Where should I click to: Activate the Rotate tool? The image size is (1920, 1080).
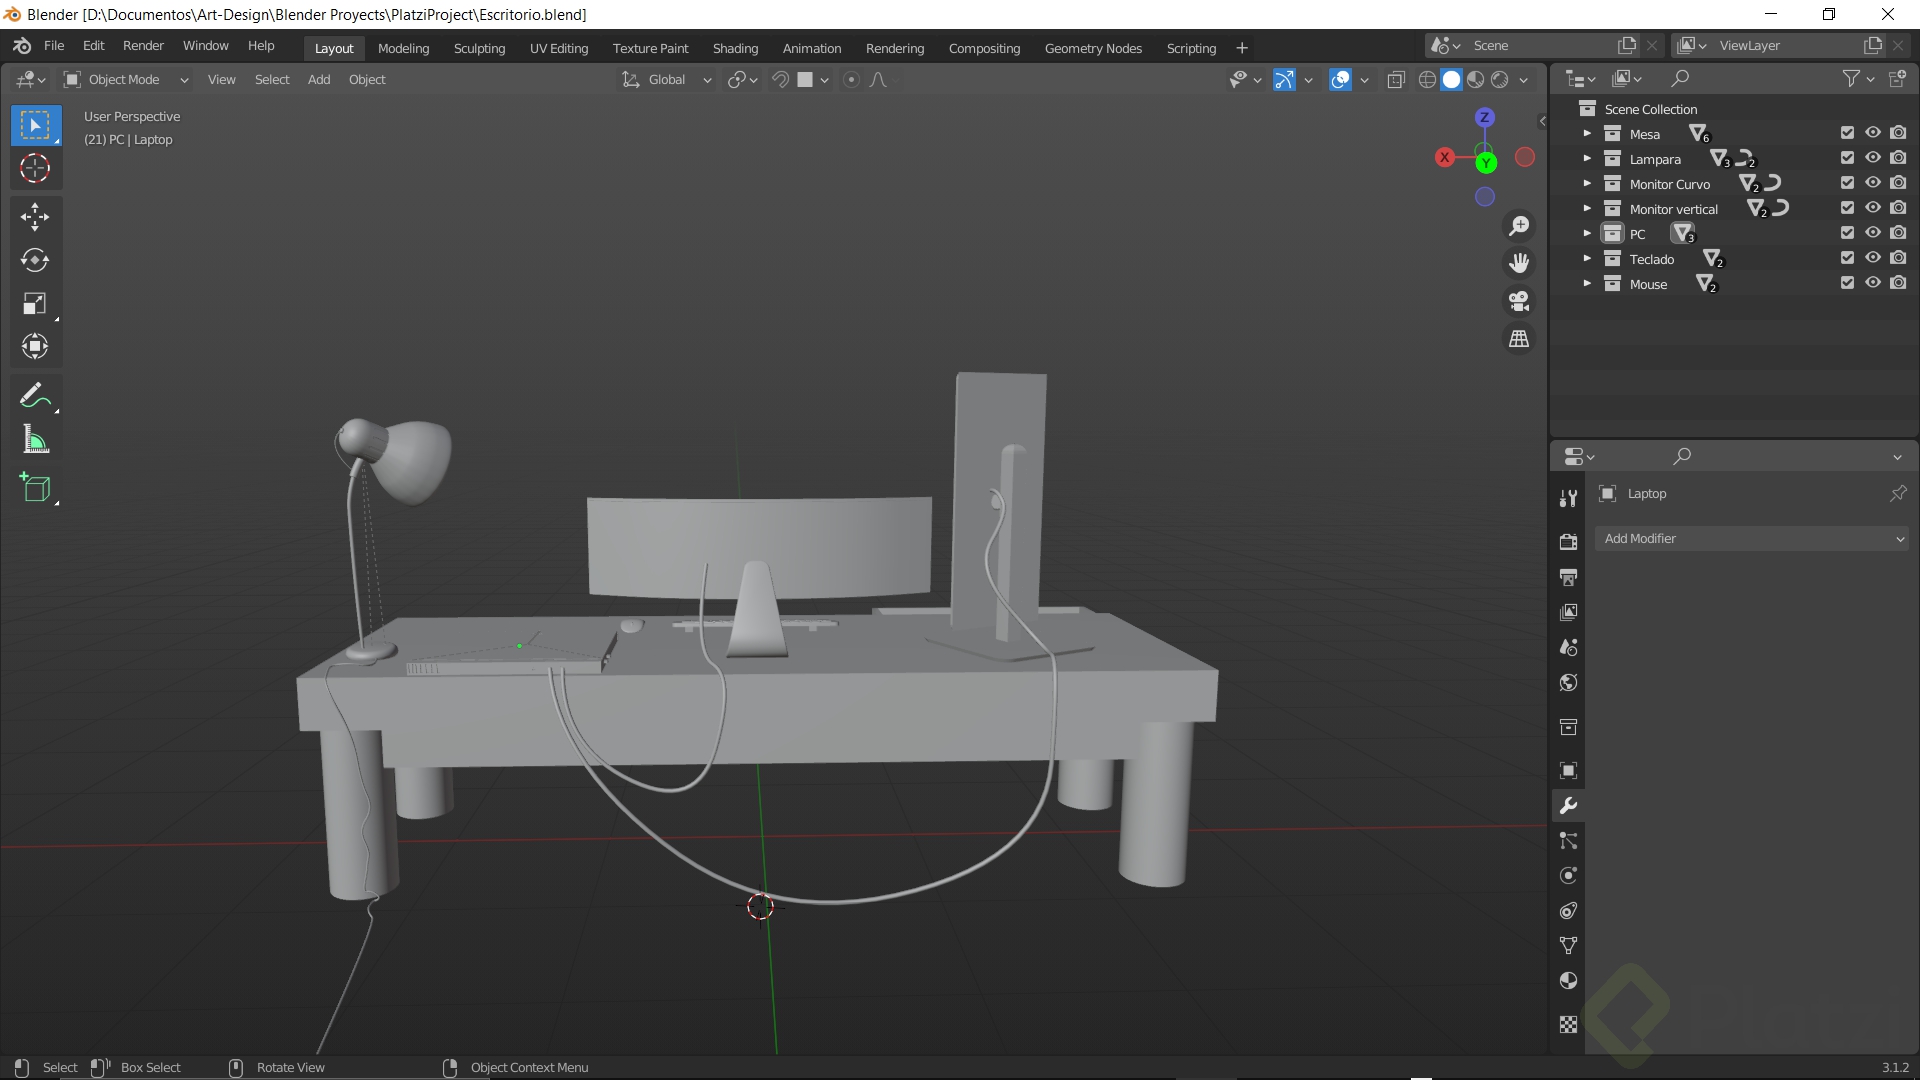point(35,260)
